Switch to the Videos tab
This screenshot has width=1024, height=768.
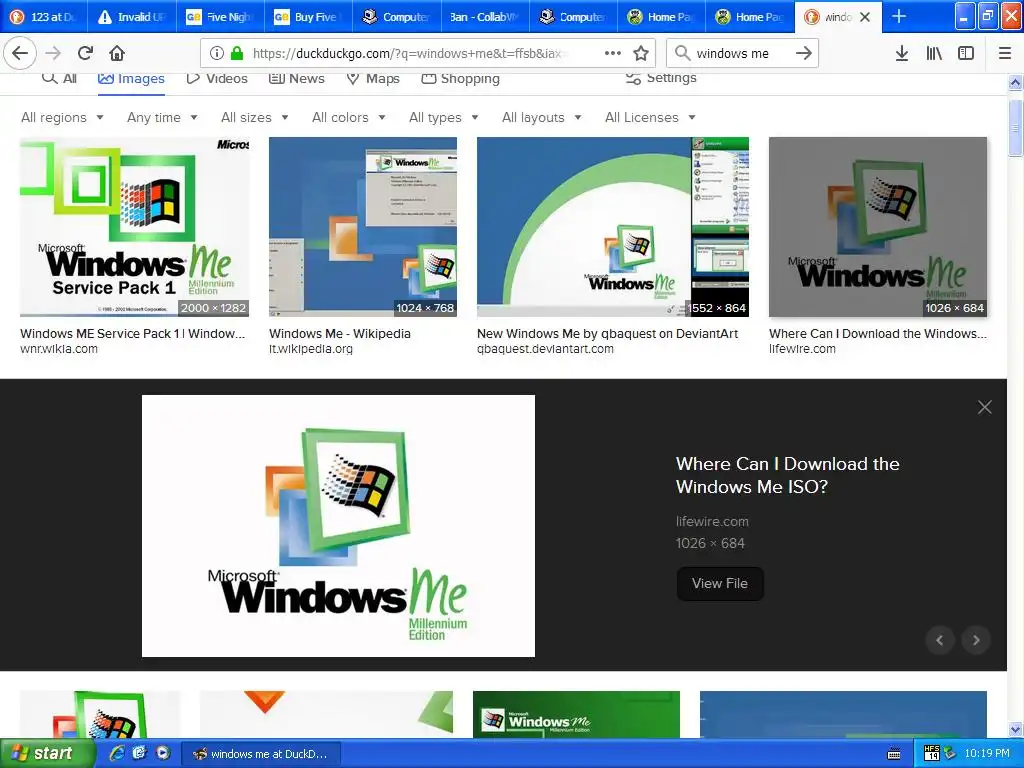click(217, 78)
